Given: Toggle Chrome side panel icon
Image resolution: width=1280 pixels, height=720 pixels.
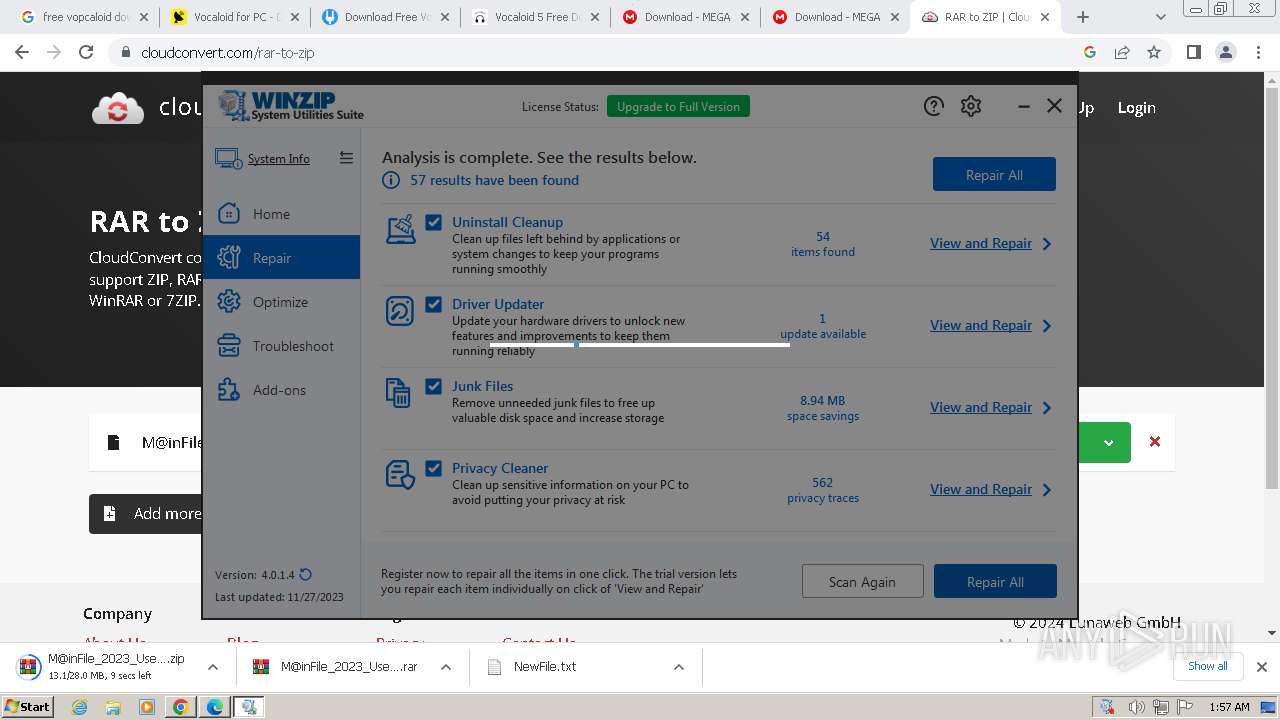Looking at the screenshot, I should click(x=1193, y=52).
